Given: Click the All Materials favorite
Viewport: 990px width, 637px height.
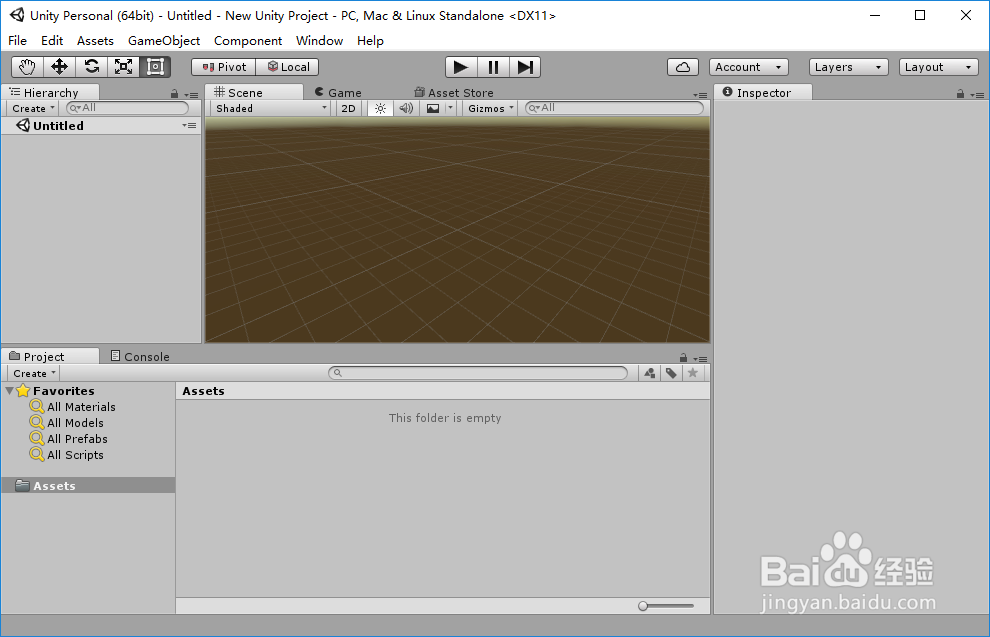Looking at the screenshot, I should coord(80,406).
